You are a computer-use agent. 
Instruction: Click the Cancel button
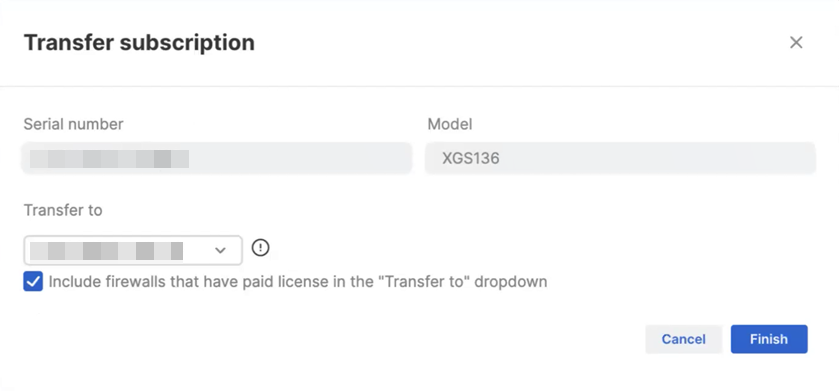[683, 339]
